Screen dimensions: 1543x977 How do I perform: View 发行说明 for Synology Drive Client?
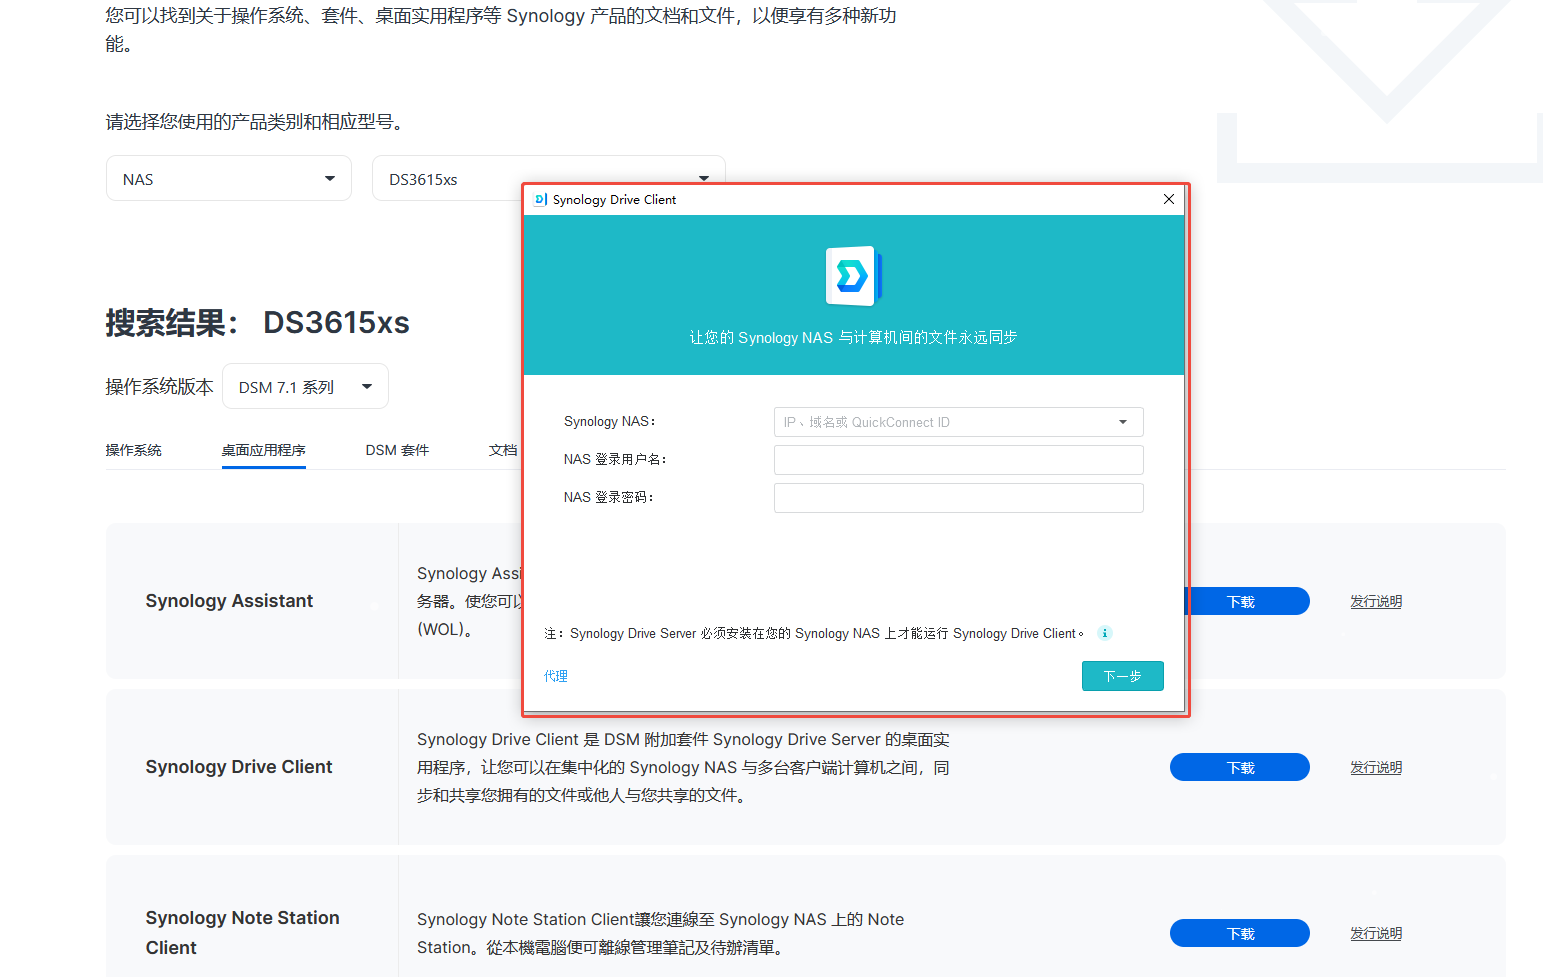1375,767
